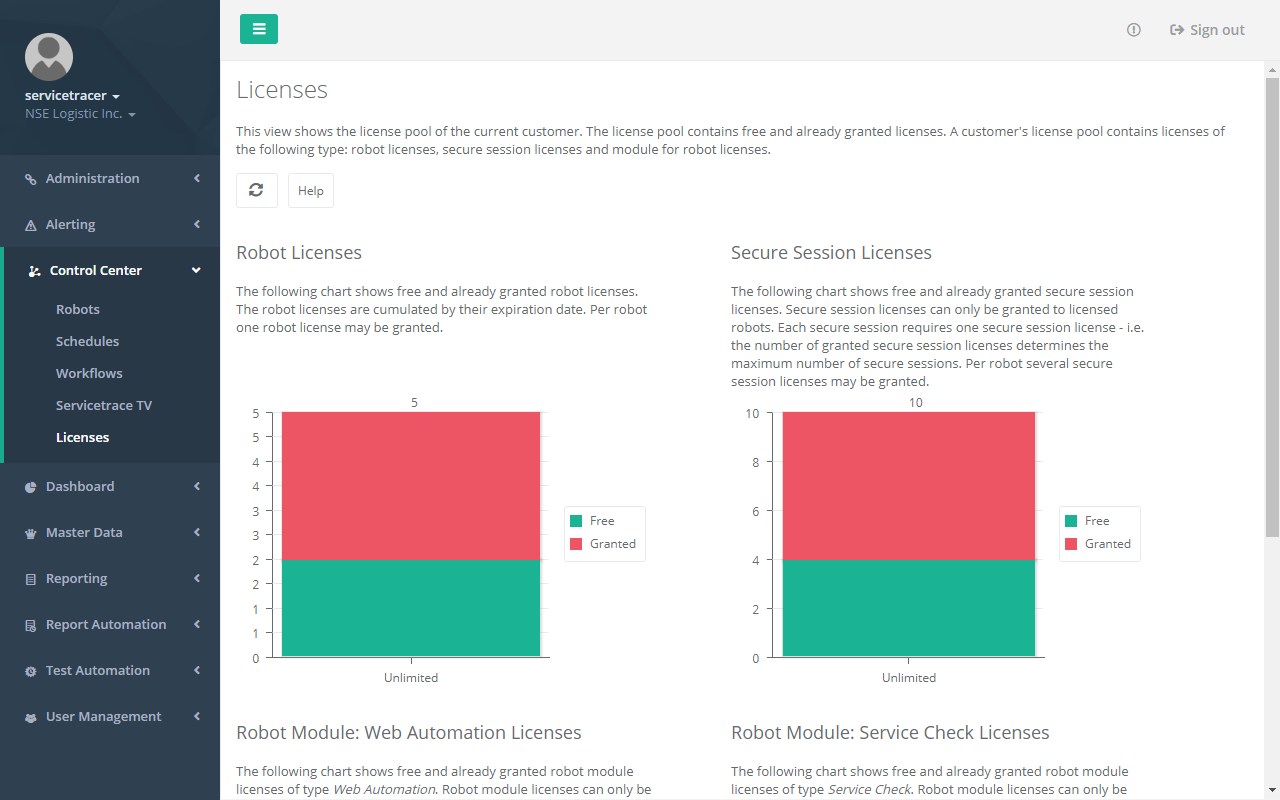Click the Dashboard pie chart icon

pos(31,487)
